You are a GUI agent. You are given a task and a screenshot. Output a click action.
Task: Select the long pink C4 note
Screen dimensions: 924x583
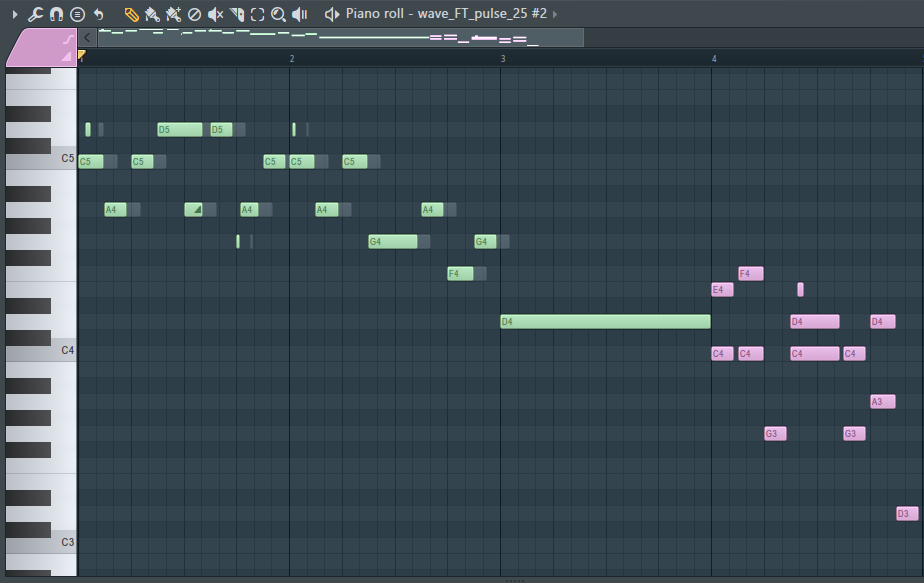815,354
